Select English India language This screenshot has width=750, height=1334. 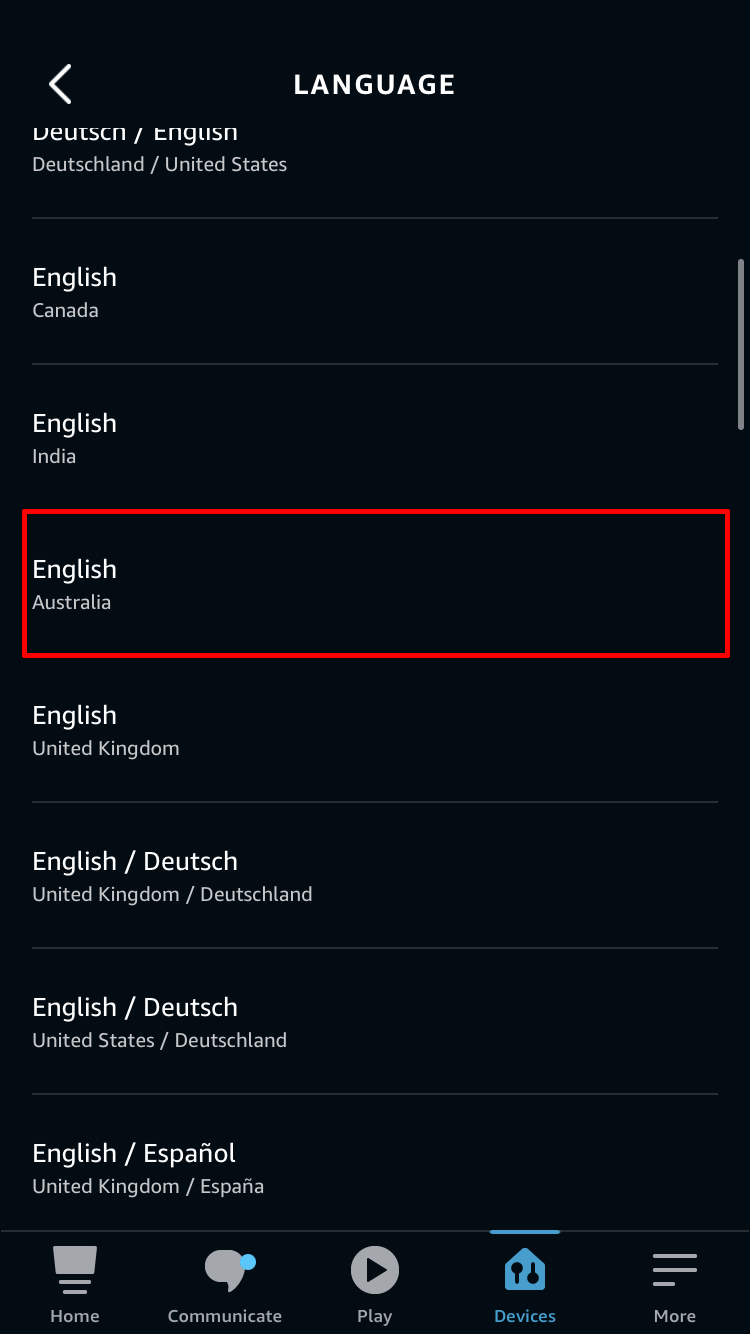point(375,437)
